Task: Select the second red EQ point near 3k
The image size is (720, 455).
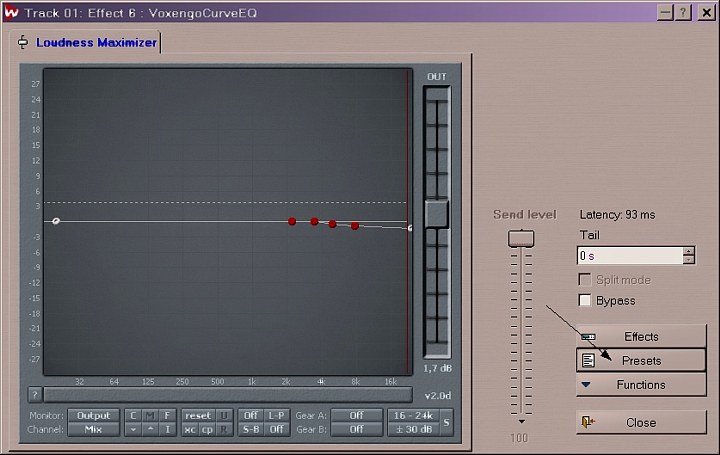Action: coord(314,222)
